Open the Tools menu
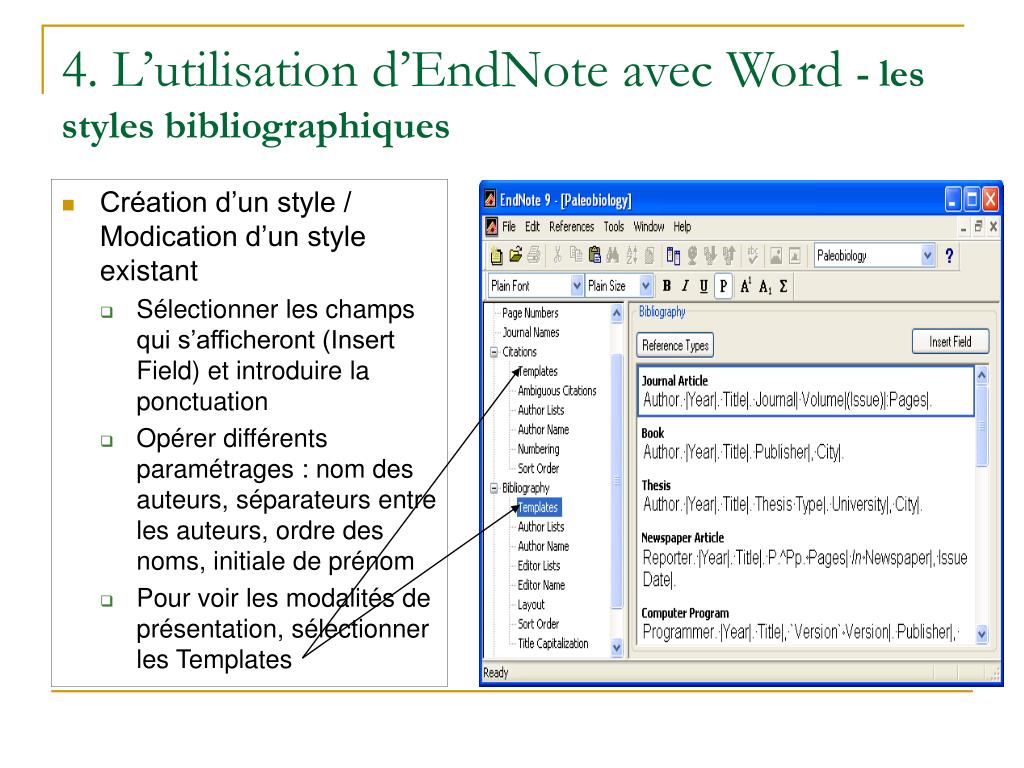 [x=614, y=227]
